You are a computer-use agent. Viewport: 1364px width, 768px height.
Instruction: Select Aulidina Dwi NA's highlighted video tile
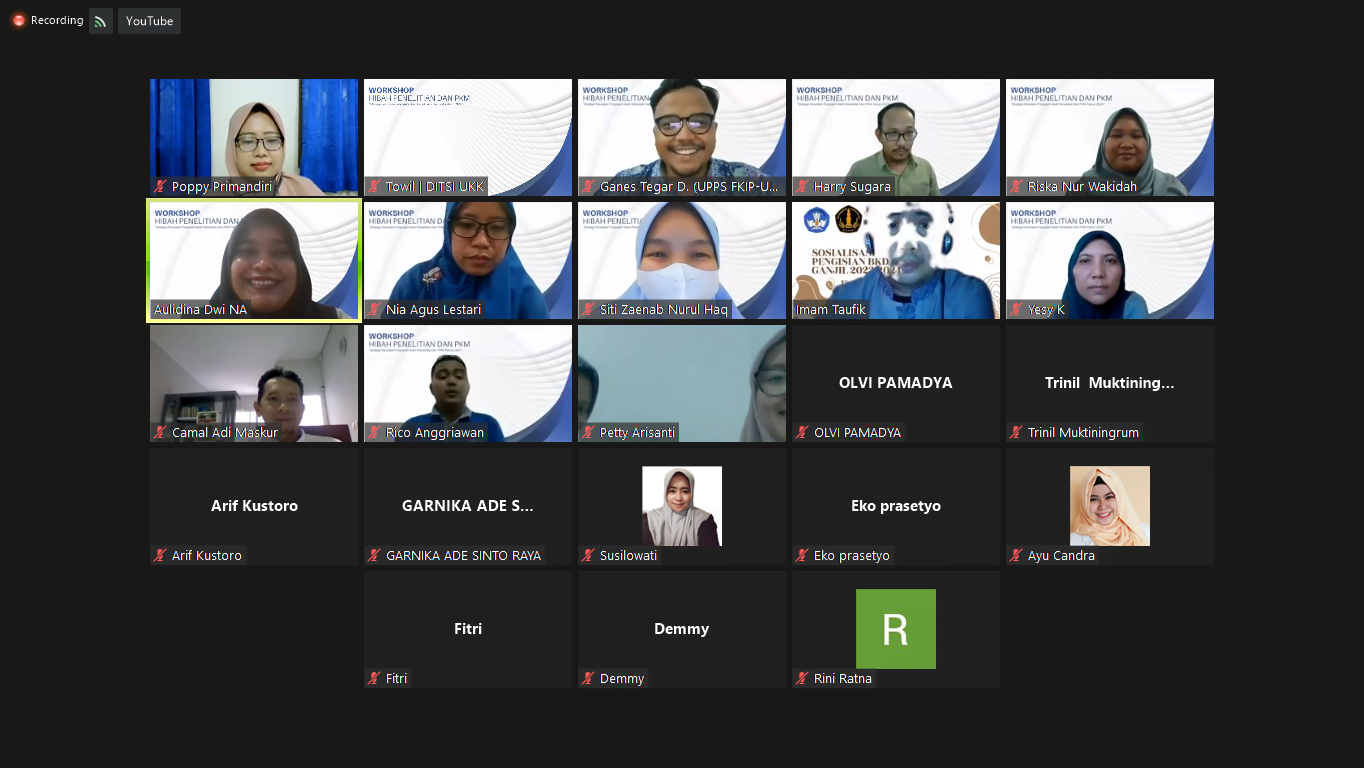(x=253, y=260)
